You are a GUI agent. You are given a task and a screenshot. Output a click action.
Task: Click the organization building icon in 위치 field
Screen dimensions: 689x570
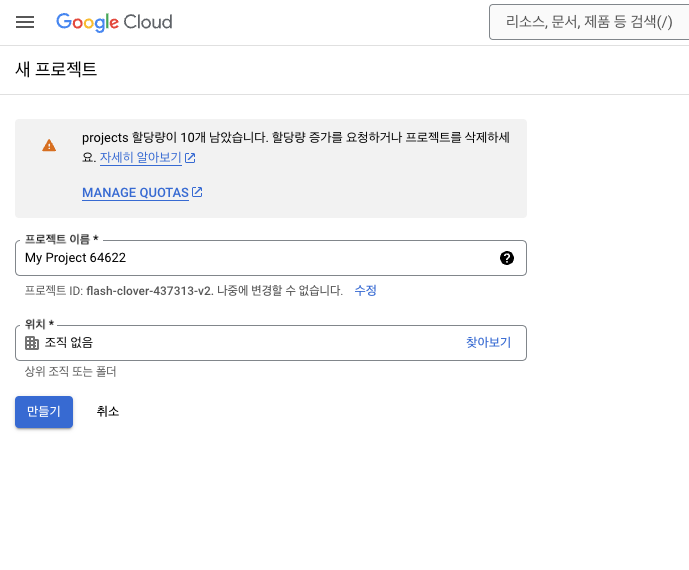click(x=32, y=343)
